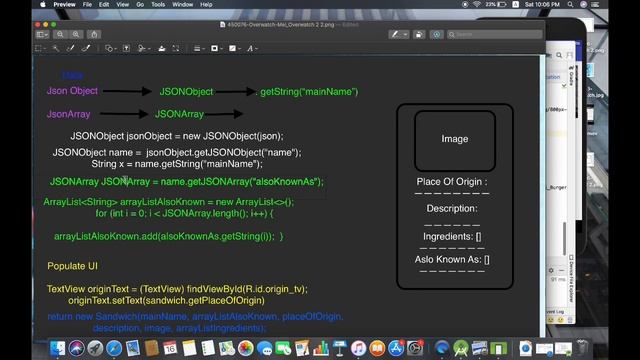640x360 pixels.
Task: Click the circular Markup toolbar toggle icon
Action: (x=436, y=35)
